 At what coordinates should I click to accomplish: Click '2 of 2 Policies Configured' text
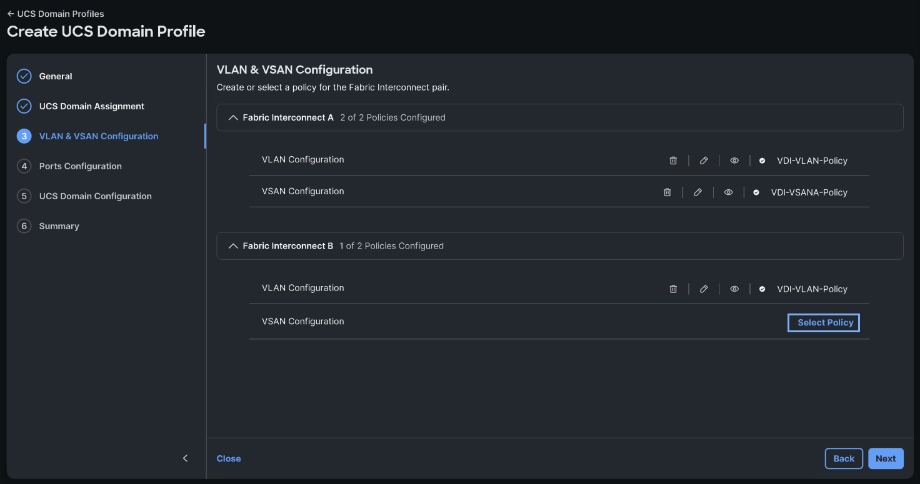point(393,118)
